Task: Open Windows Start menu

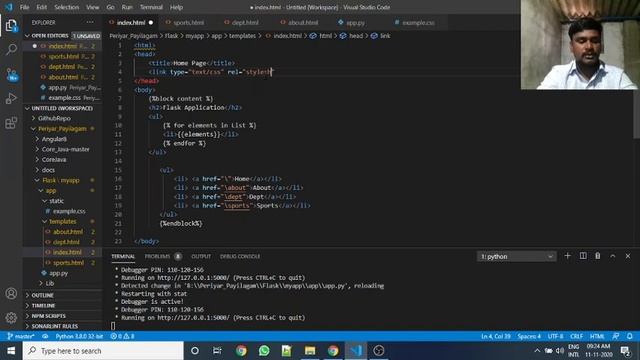Action: coord(11,351)
